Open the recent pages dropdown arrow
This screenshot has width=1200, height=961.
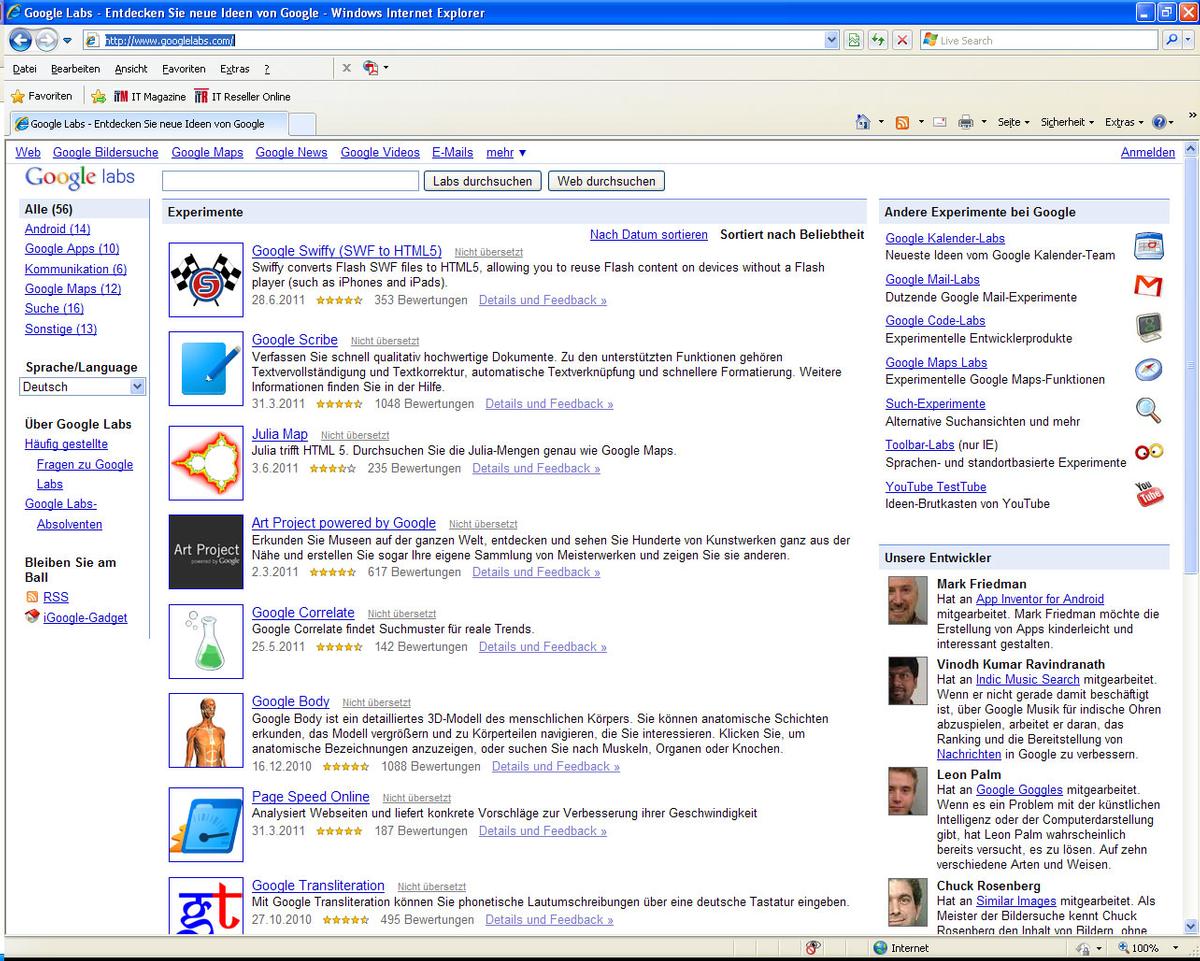[x=67, y=40]
